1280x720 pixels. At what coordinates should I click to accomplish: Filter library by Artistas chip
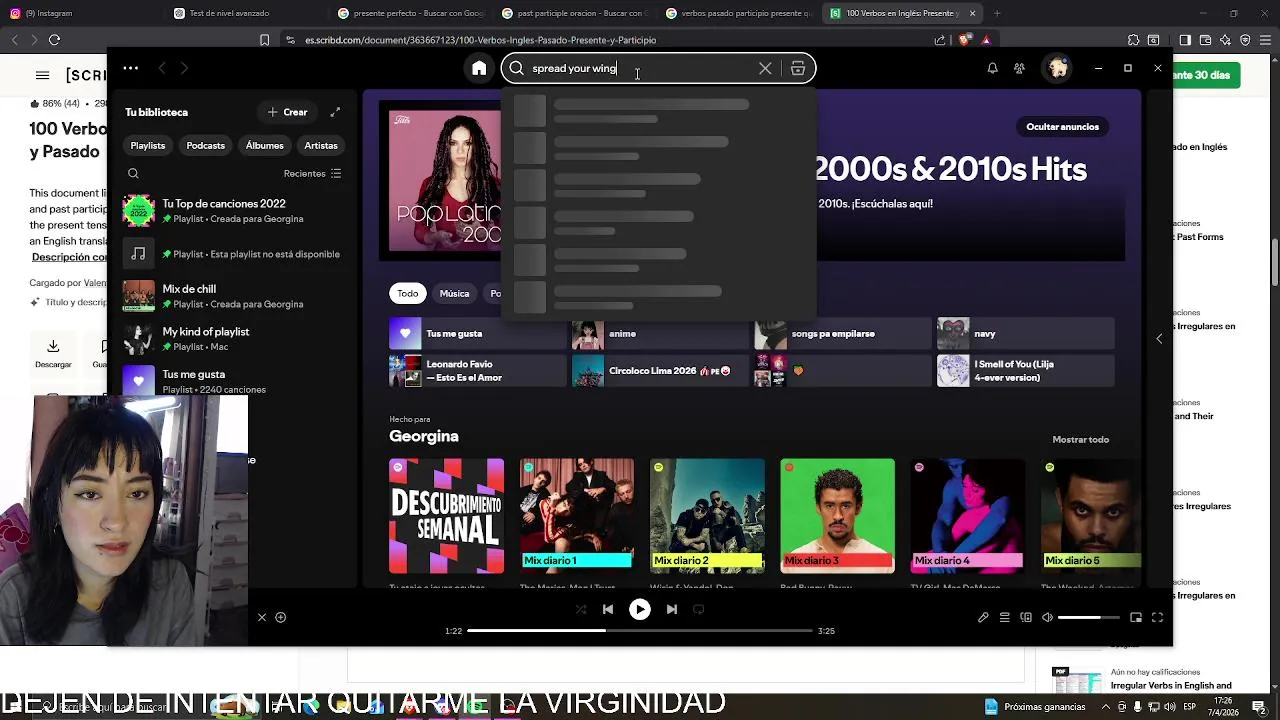pos(321,145)
